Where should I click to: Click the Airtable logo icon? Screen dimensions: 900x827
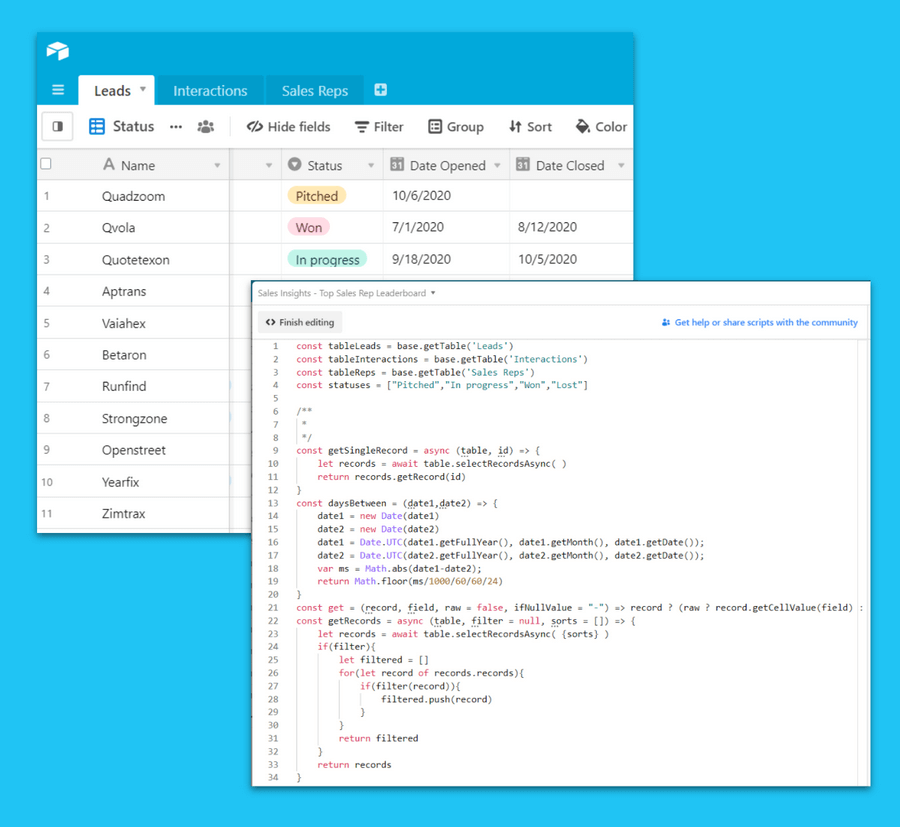click(x=57, y=52)
